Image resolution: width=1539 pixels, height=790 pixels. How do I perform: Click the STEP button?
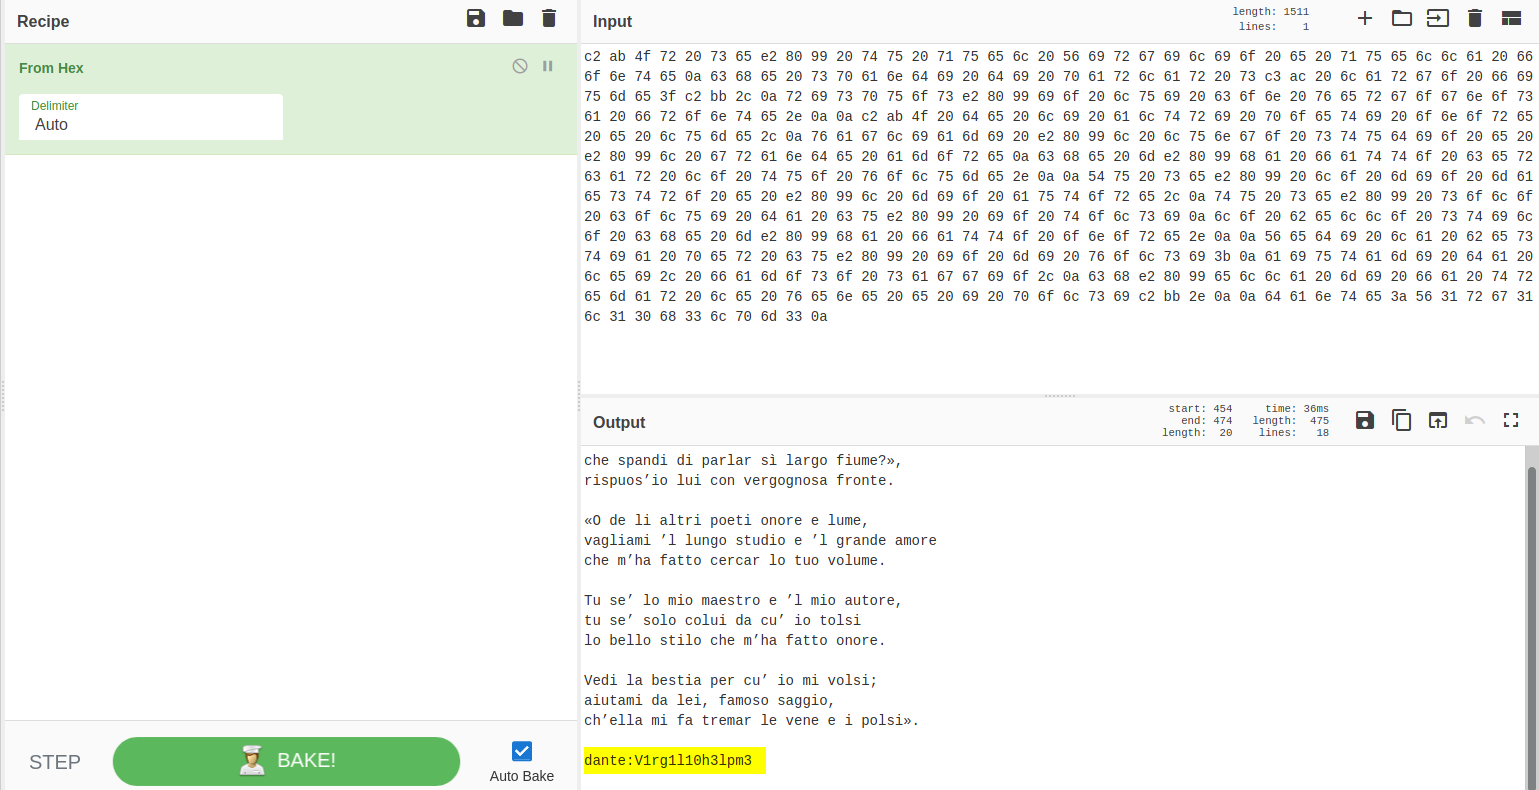click(55, 762)
